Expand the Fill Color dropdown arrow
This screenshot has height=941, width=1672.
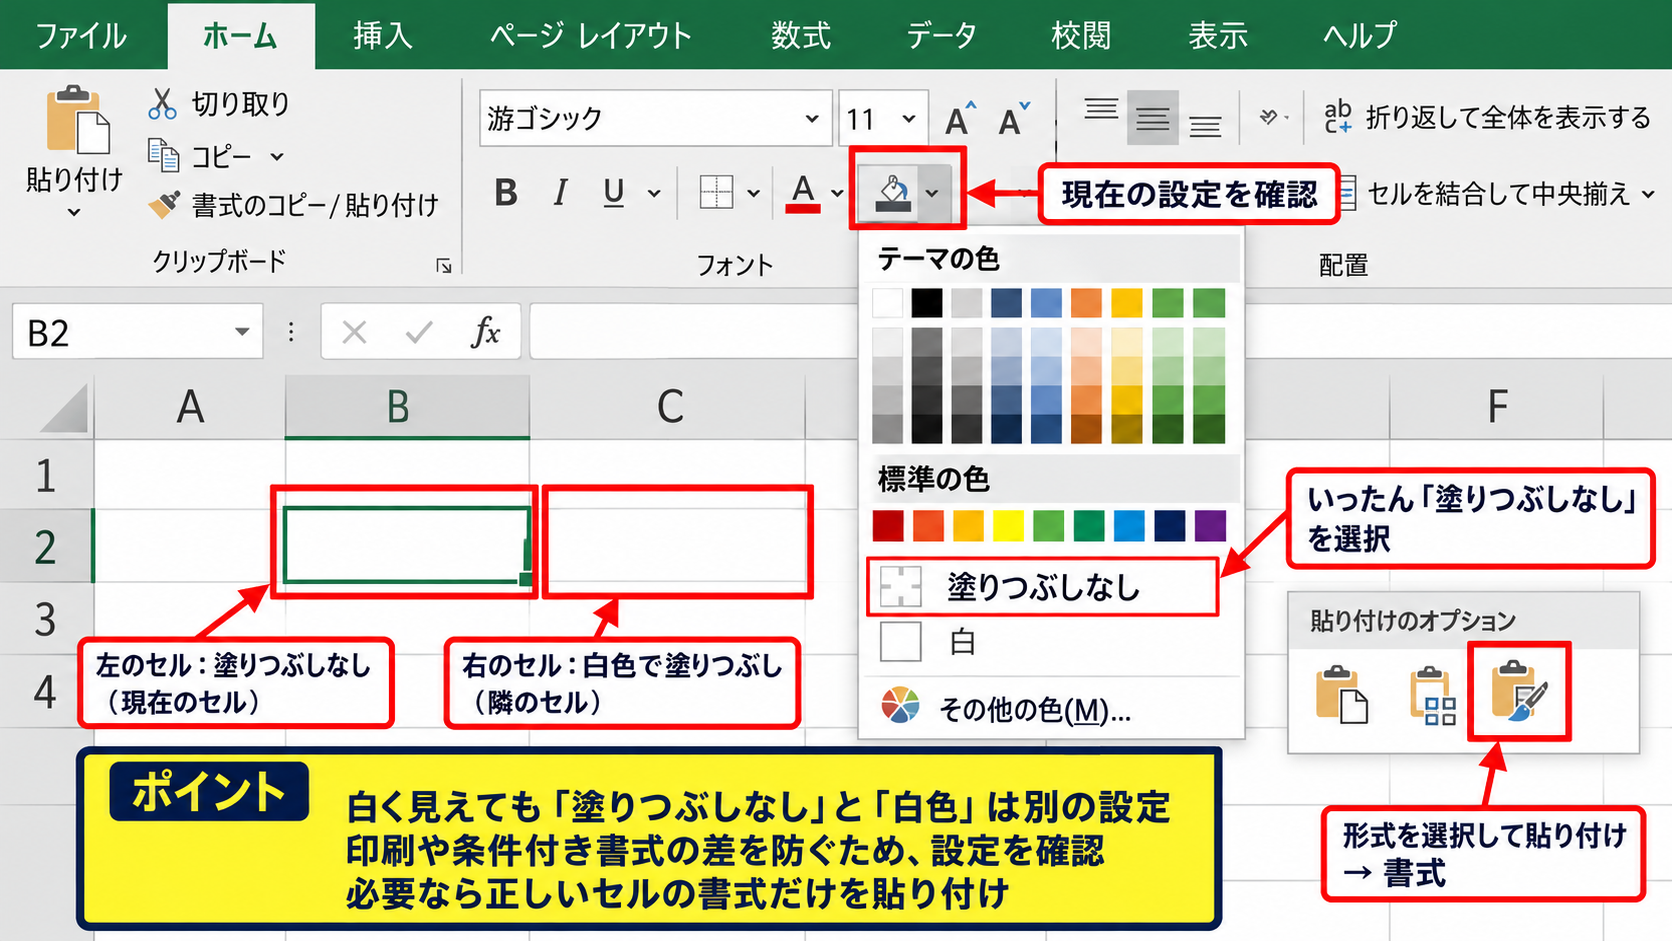932,192
